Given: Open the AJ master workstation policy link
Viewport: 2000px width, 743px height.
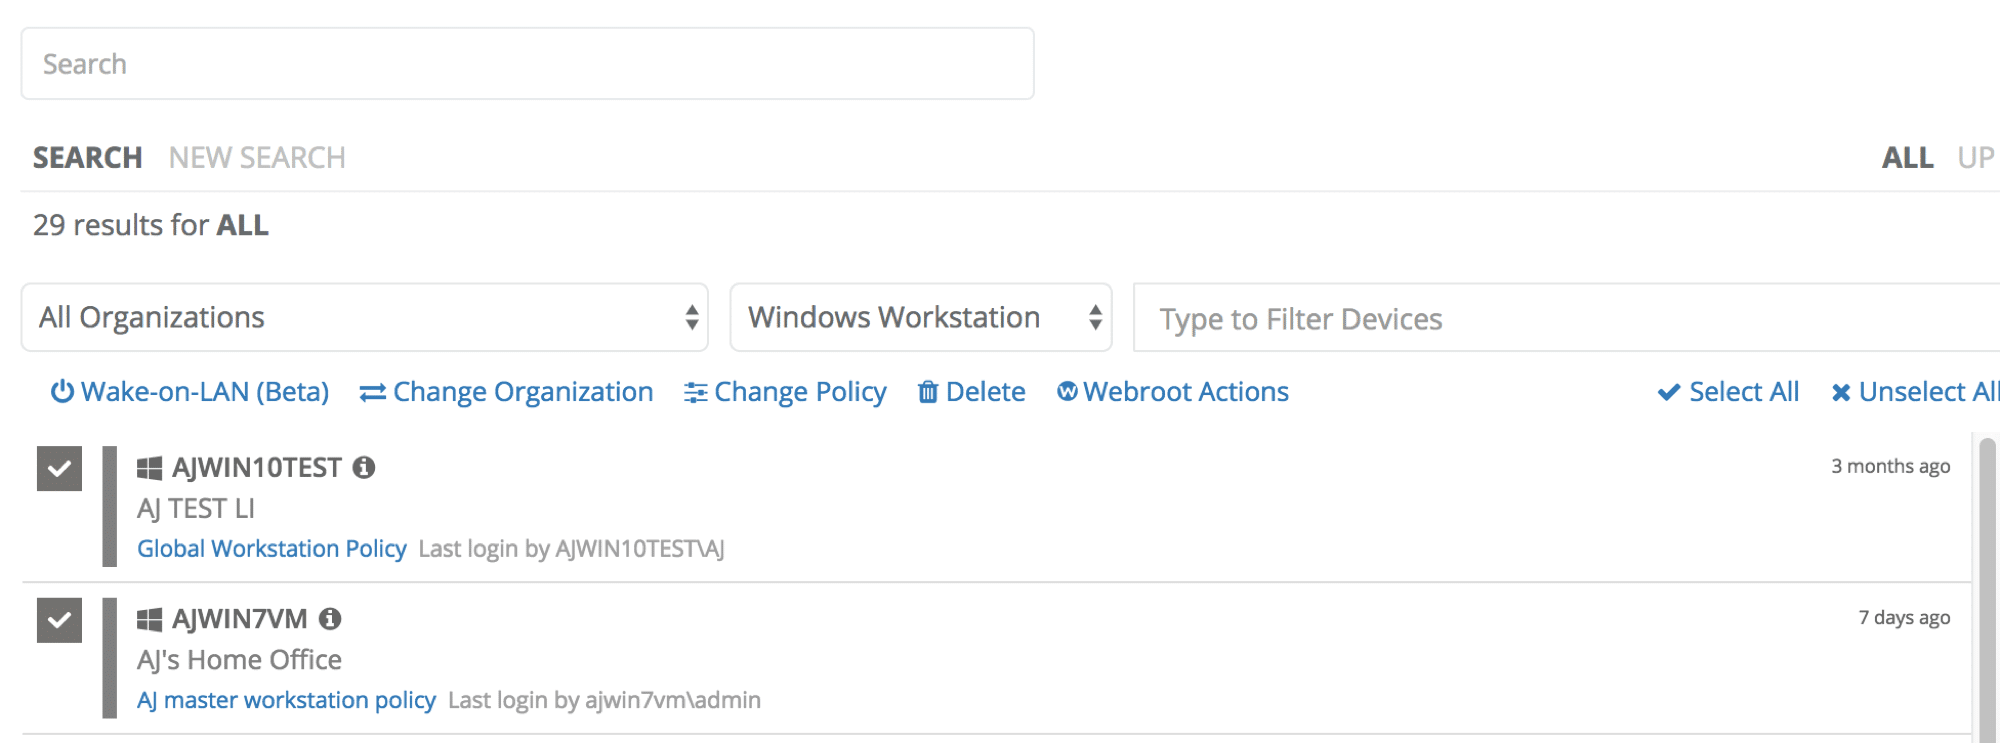Looking at the screenshot, I should coord(286,700).
